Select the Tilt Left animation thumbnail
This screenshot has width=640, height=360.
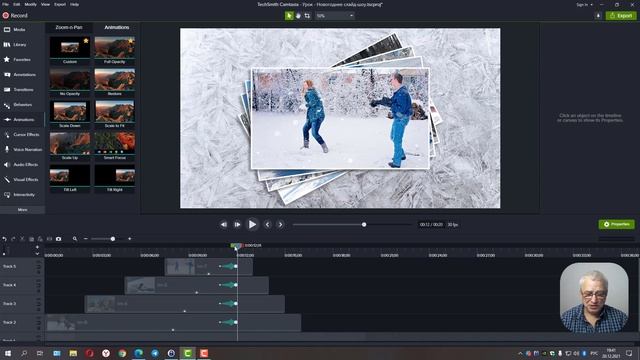click(x=70, y=178)
